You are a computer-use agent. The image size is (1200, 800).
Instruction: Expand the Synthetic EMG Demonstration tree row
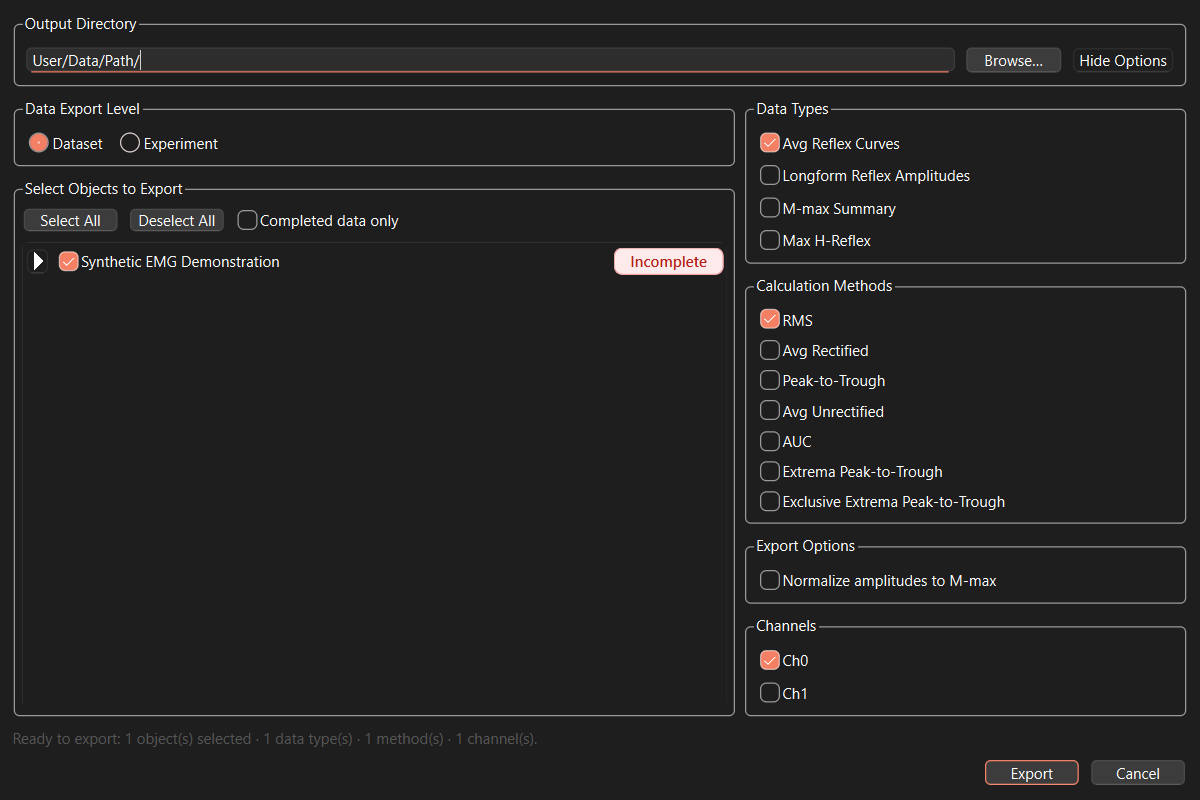coord(38,262)
